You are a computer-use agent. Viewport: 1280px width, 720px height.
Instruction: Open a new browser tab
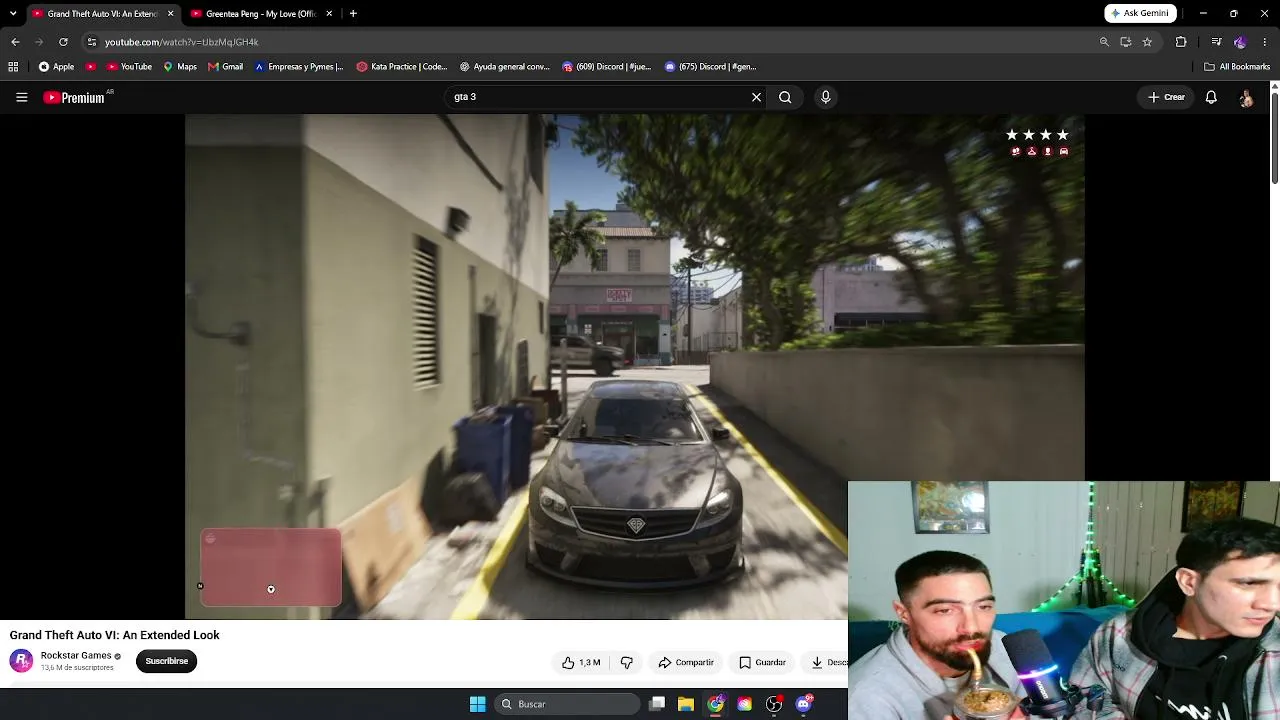(353, 14)
